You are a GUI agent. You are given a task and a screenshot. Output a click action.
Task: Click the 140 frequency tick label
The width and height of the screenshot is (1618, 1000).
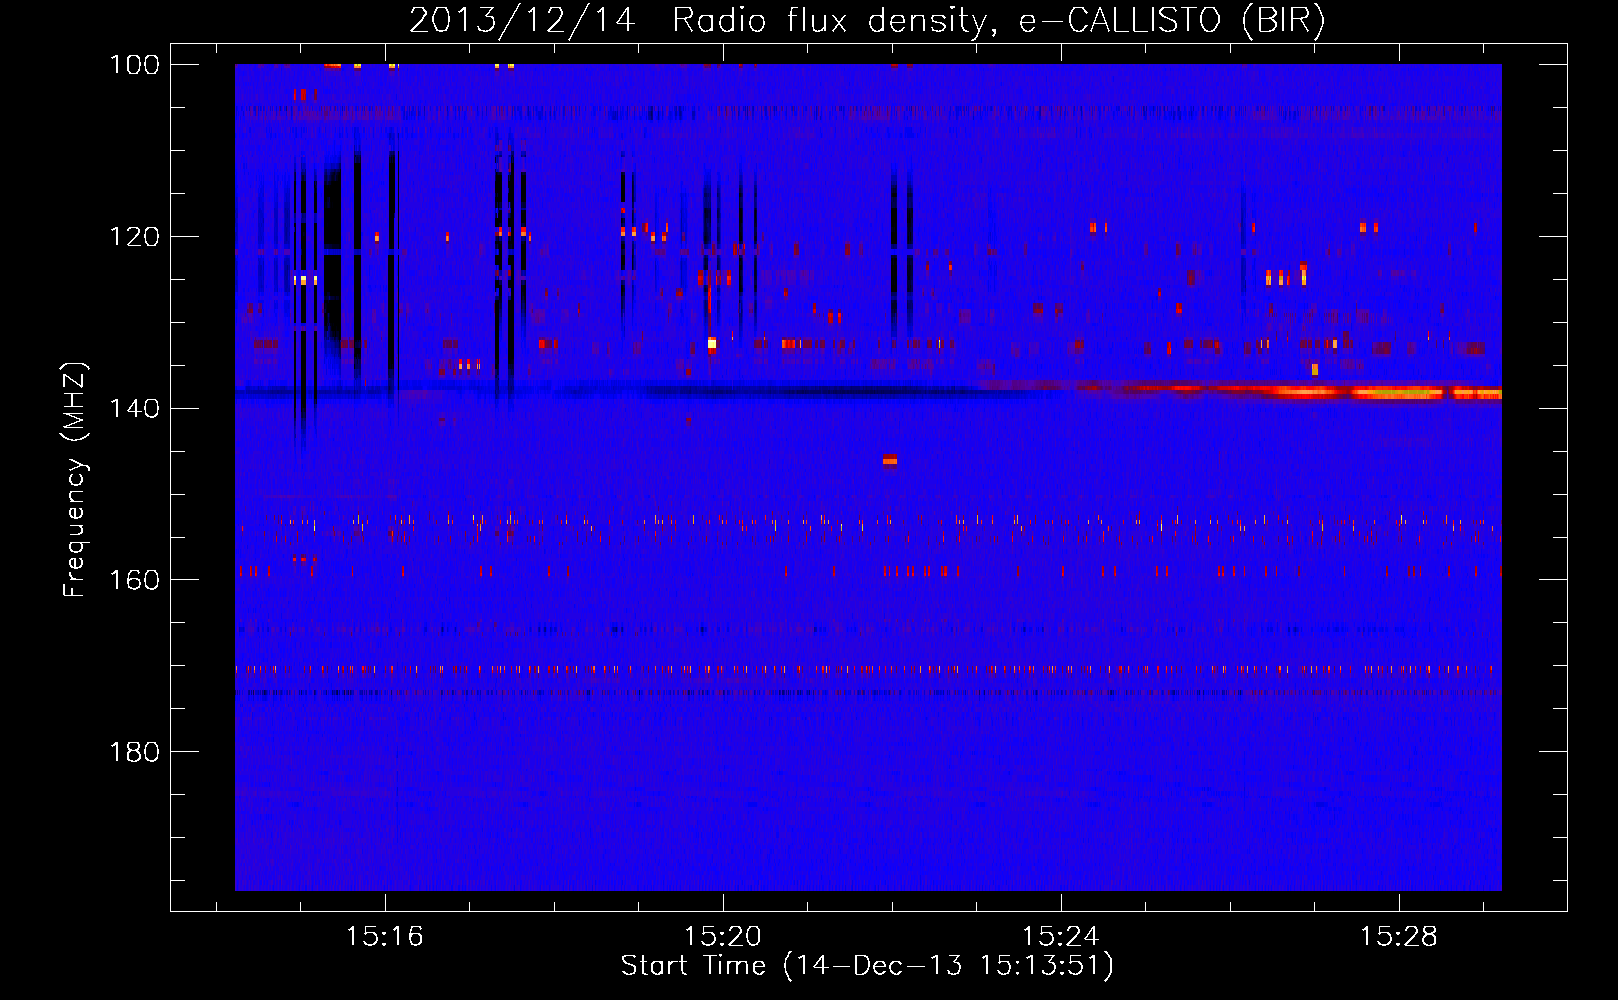[134, 408]
